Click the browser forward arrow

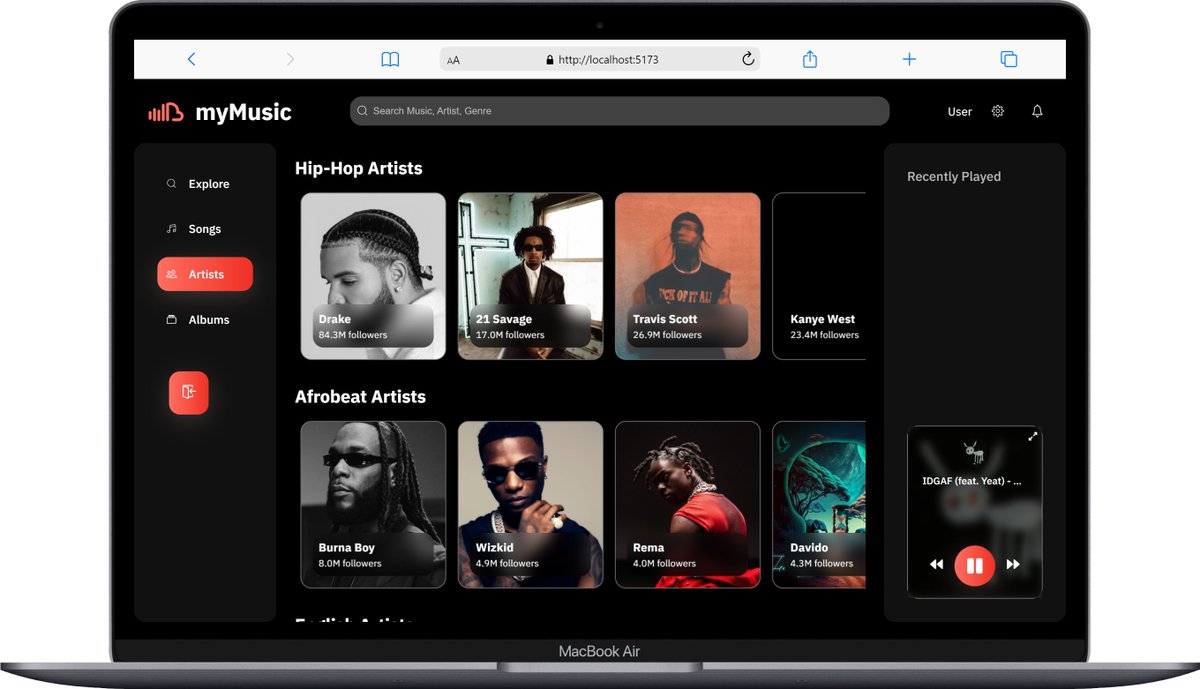[x=290, y=59]
